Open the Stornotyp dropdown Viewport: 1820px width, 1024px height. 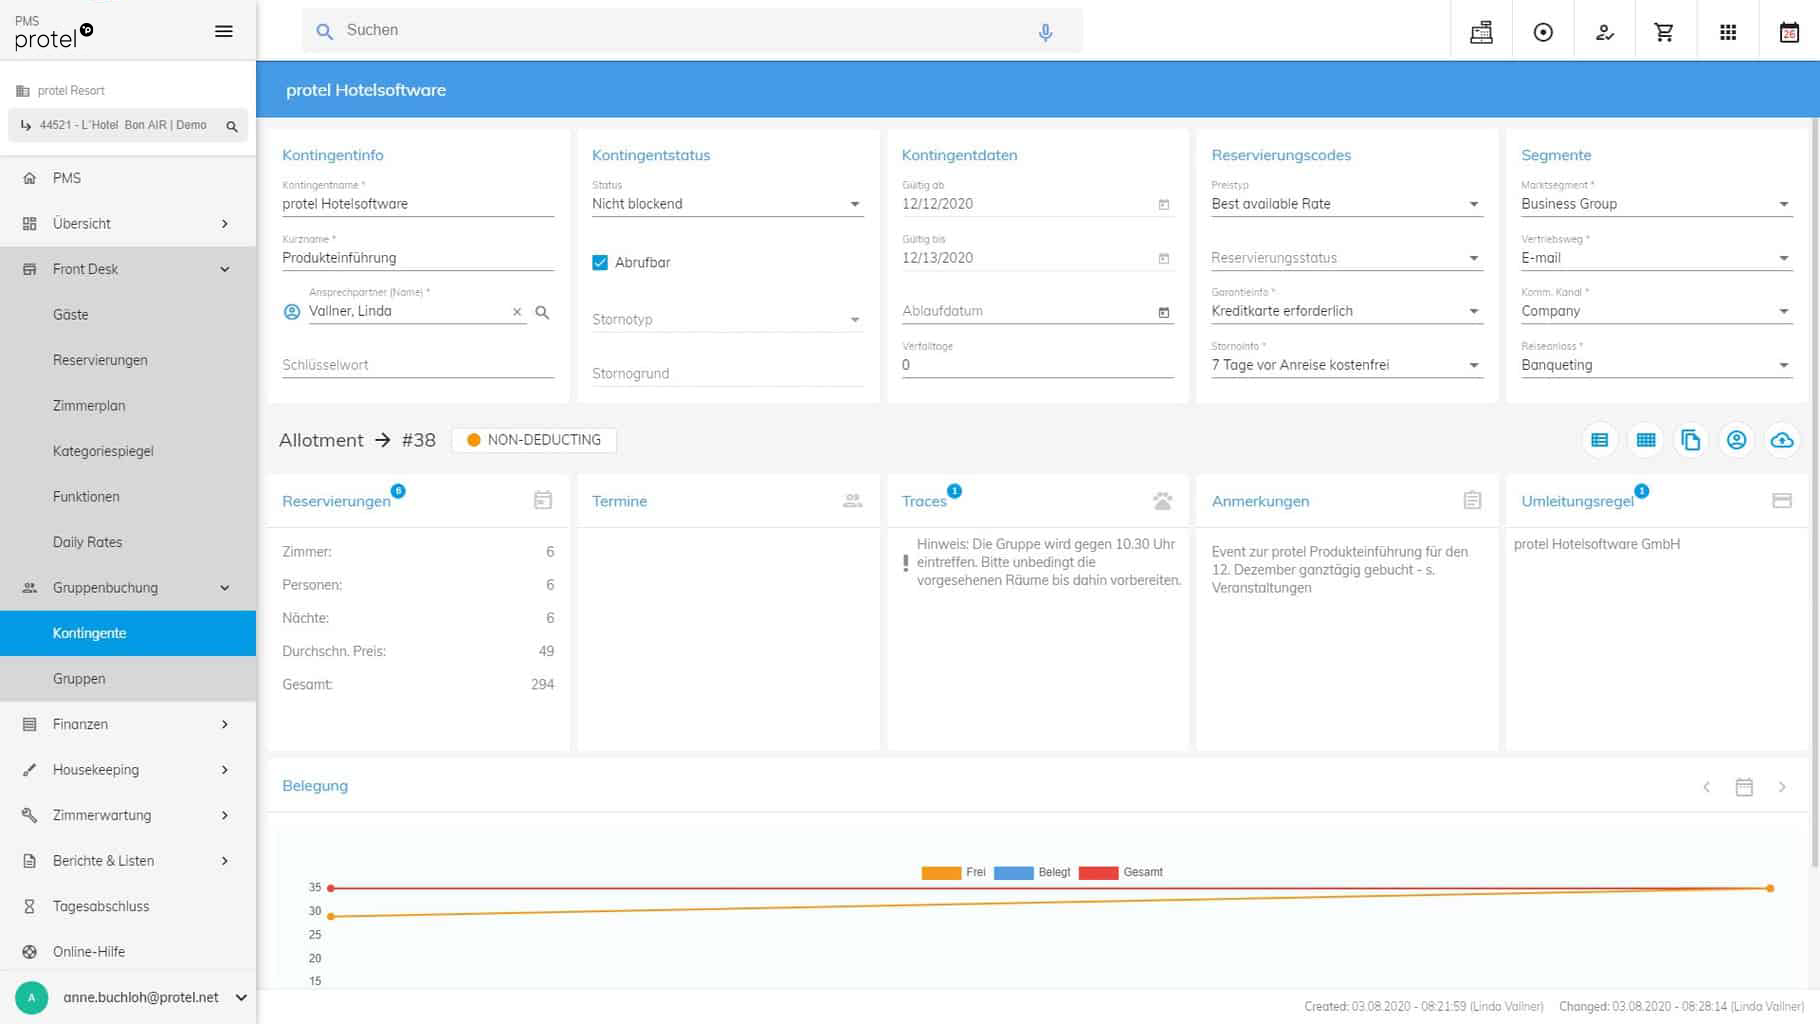pyautogui.click(x=727, y=320)
